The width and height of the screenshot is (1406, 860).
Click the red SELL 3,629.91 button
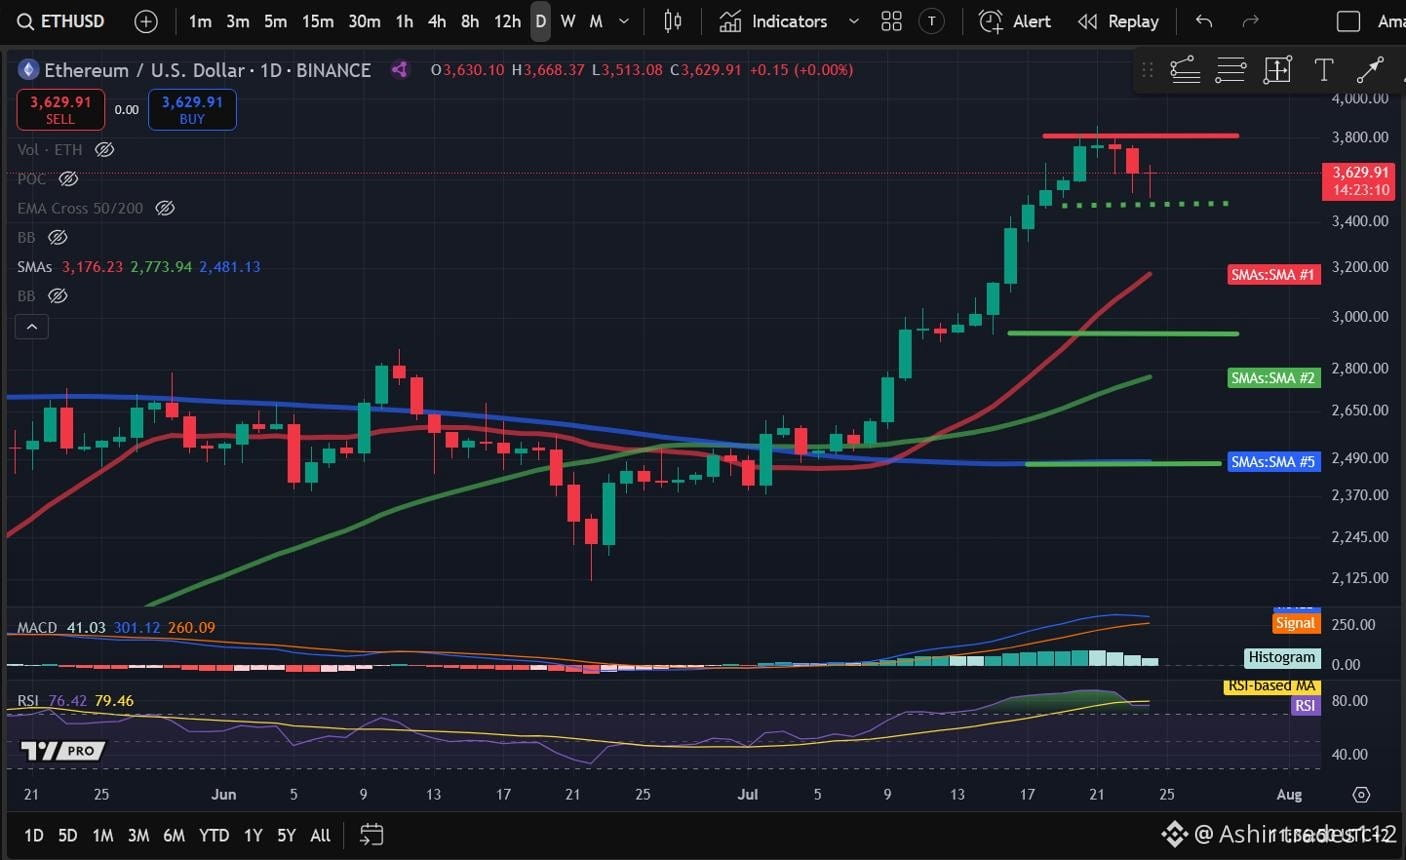(60, 110)
